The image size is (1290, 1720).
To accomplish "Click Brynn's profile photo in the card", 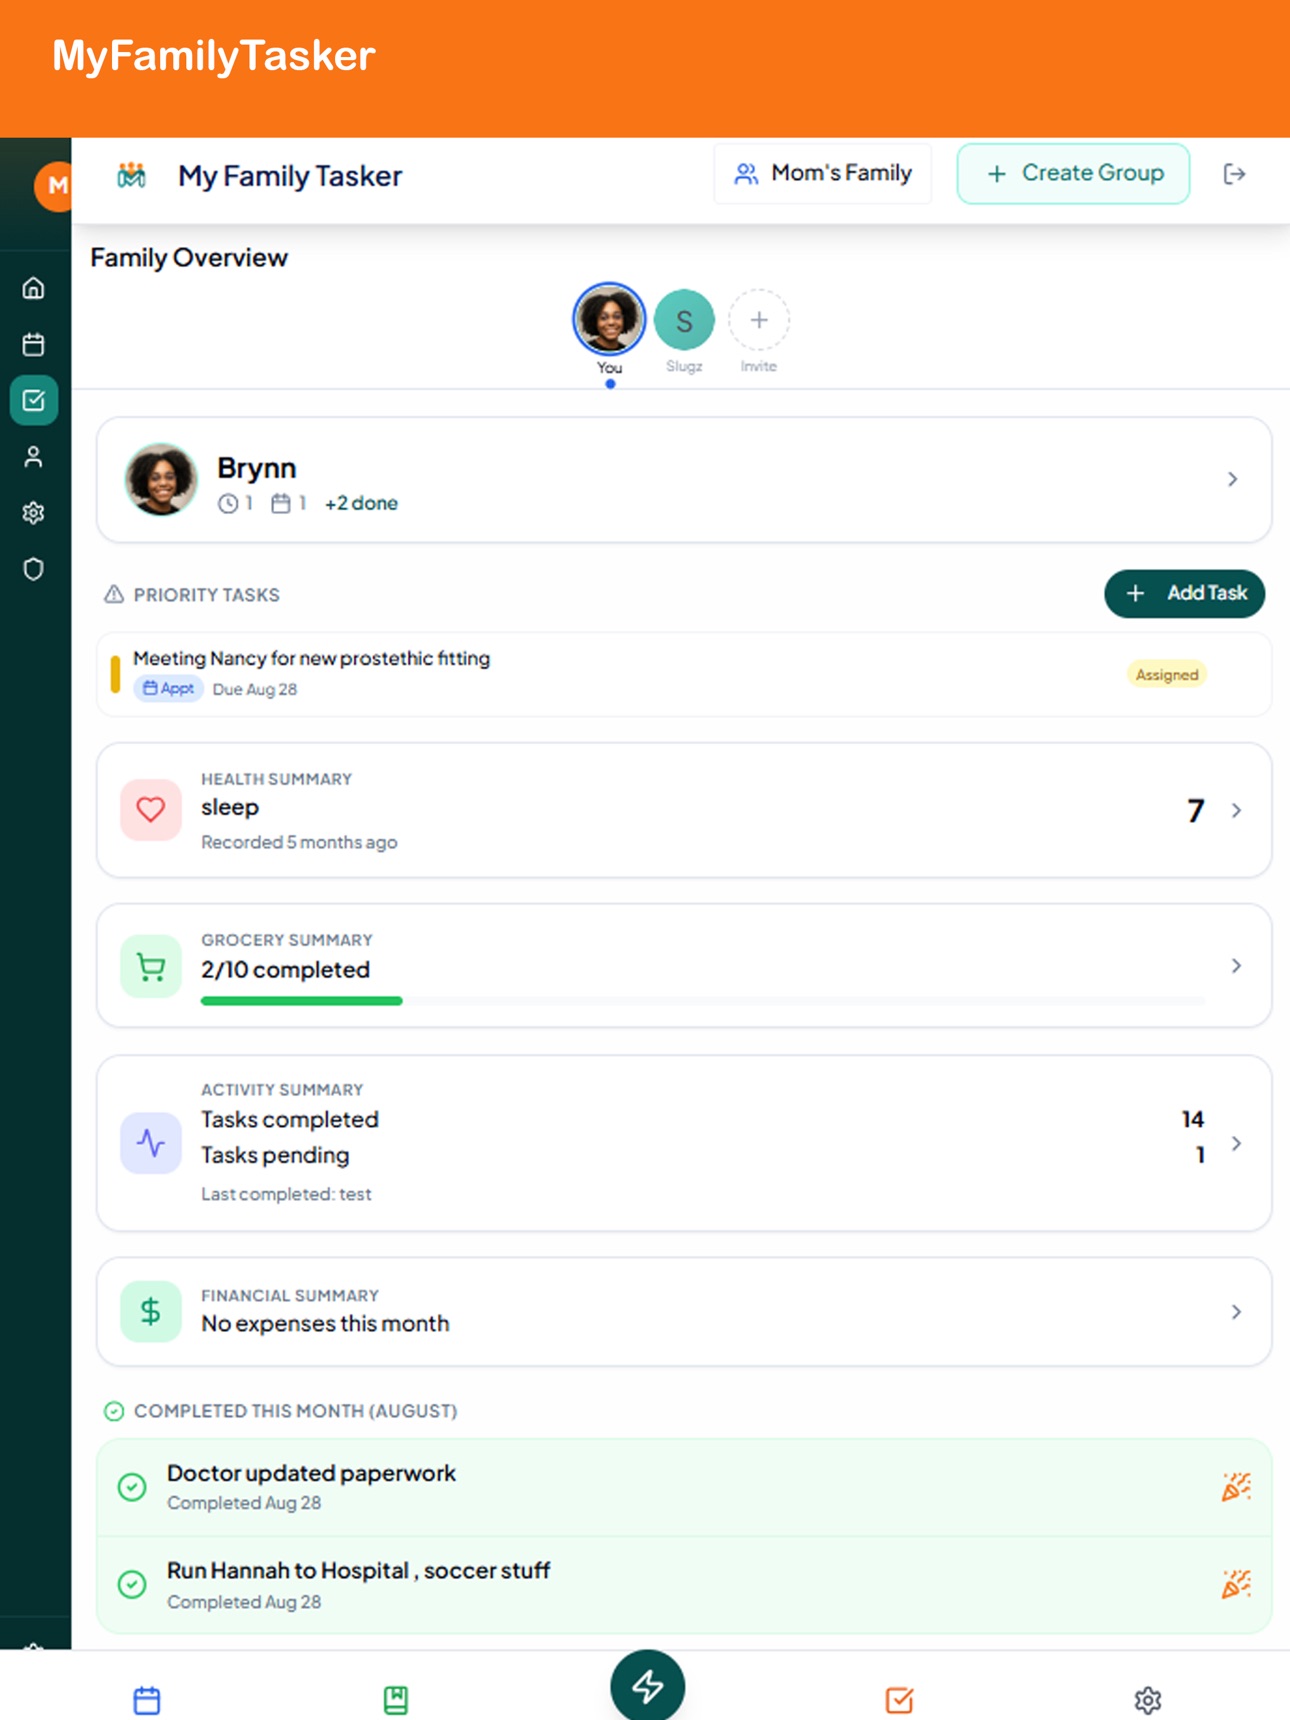I will (160, 479).
